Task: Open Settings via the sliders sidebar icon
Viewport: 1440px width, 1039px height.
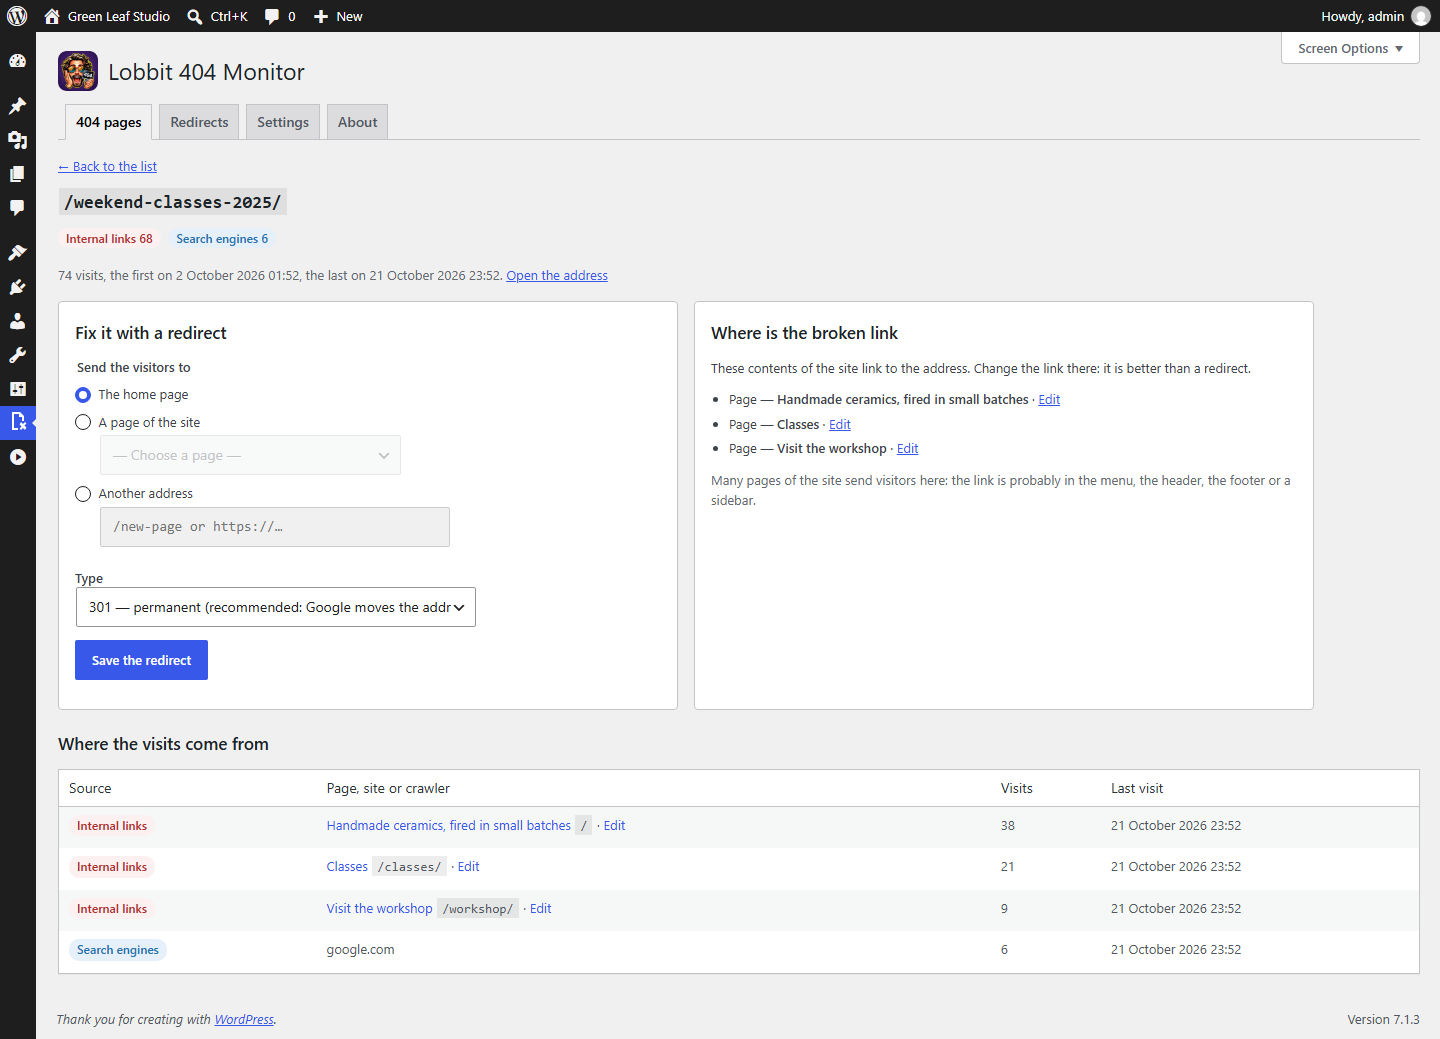Action: (17, 389)
